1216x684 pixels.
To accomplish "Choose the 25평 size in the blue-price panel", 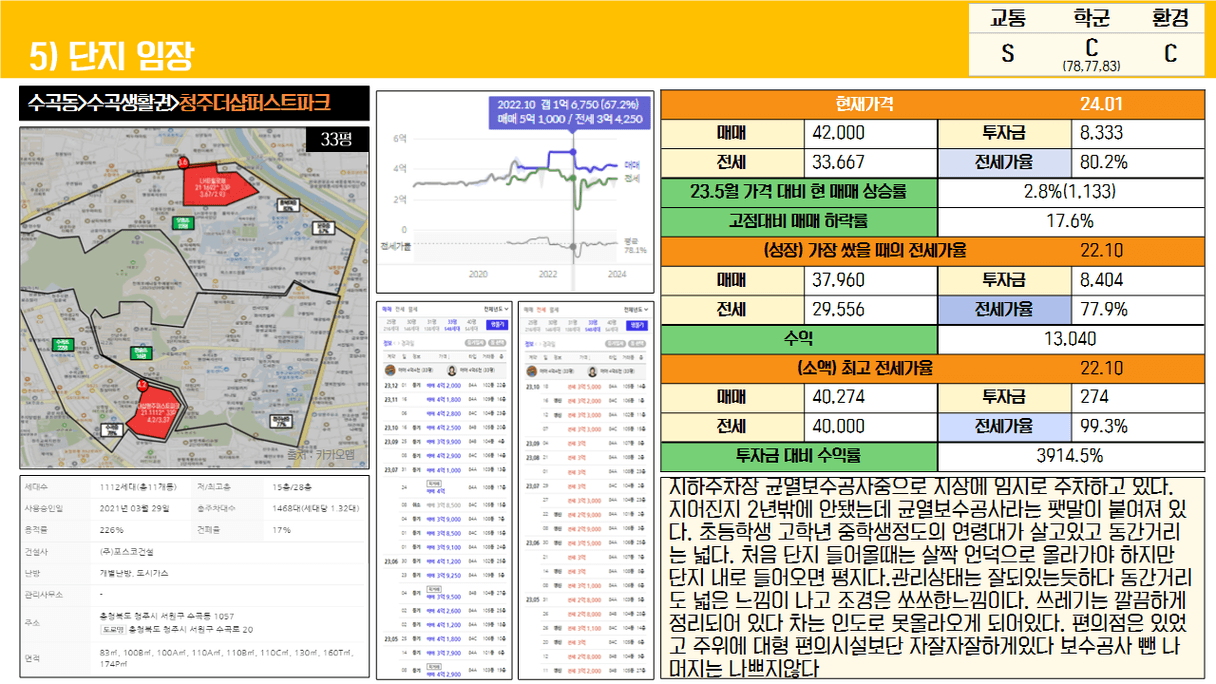I will [x=391, y=324].
